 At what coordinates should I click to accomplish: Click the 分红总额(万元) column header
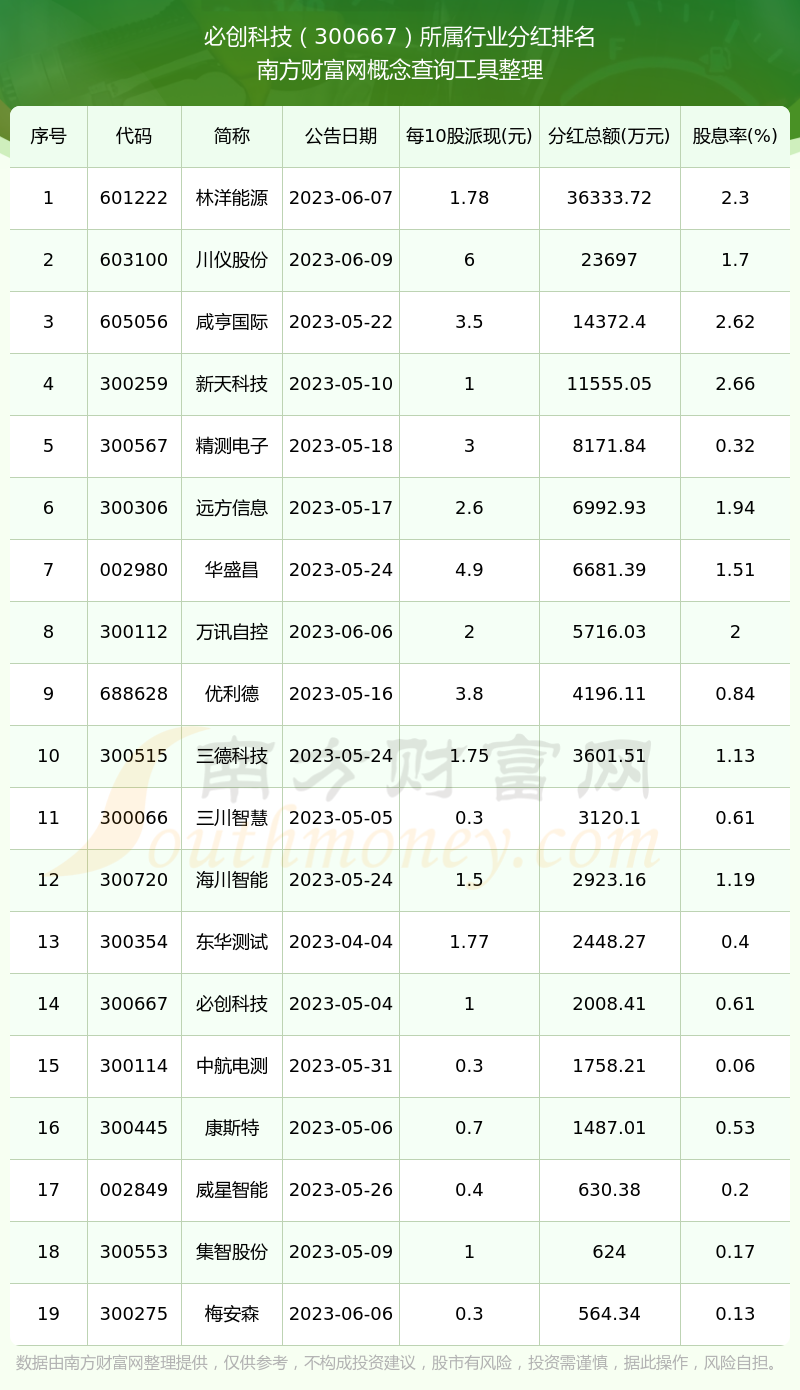(x=609, y=136)
